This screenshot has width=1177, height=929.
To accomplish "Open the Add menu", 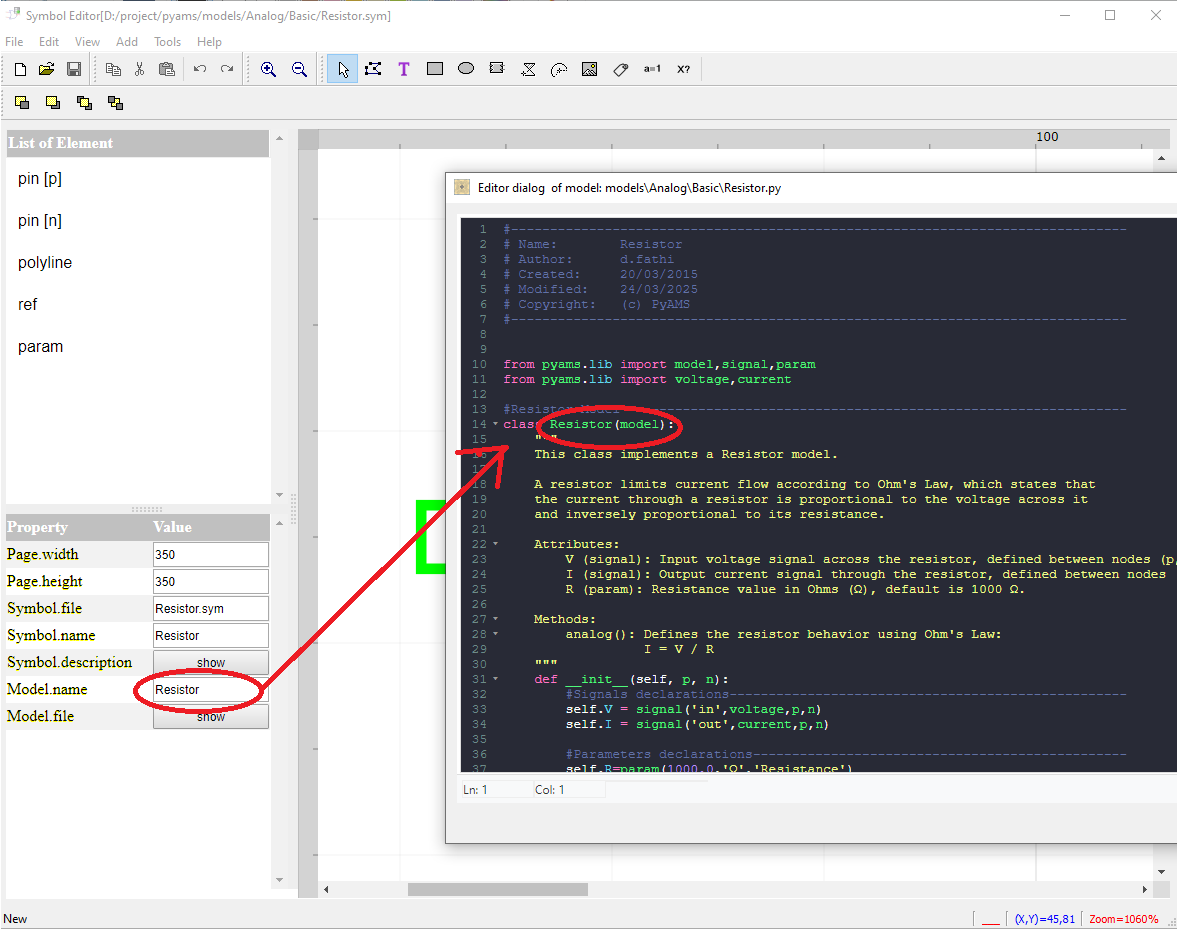I will tap(127, 42).
